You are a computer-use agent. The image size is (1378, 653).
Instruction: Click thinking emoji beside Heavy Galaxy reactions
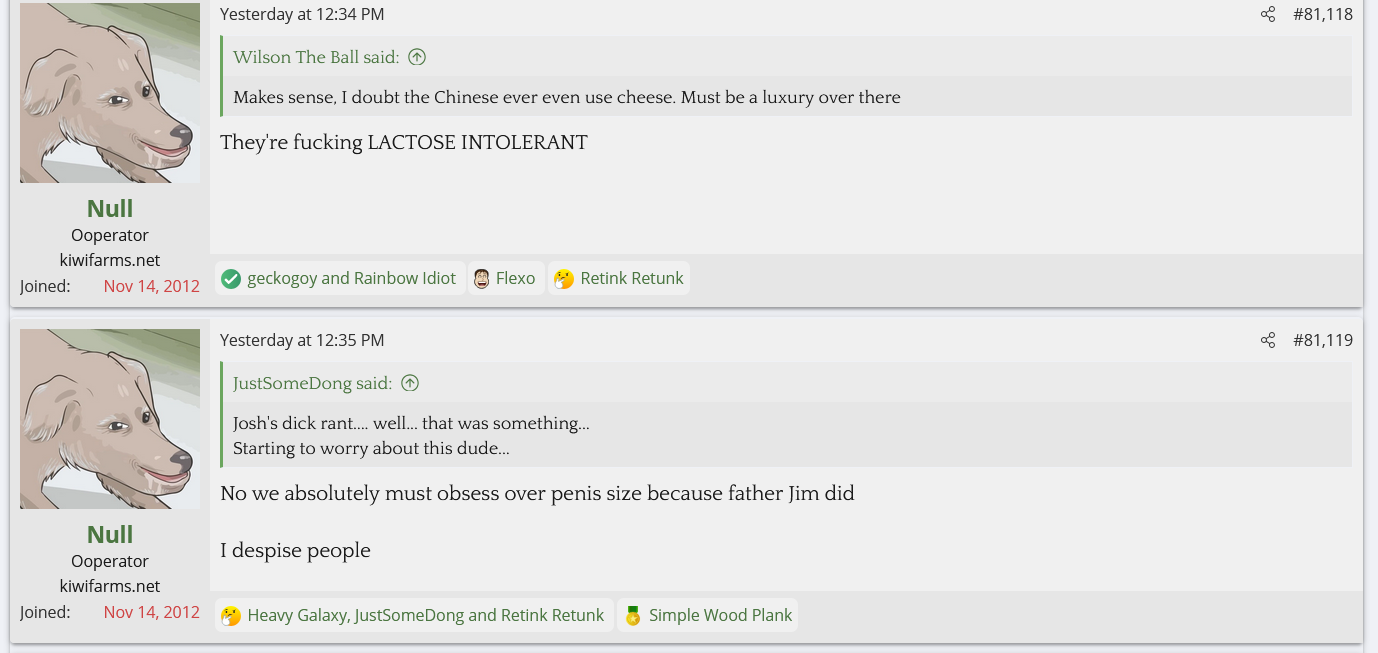[231, 616]
